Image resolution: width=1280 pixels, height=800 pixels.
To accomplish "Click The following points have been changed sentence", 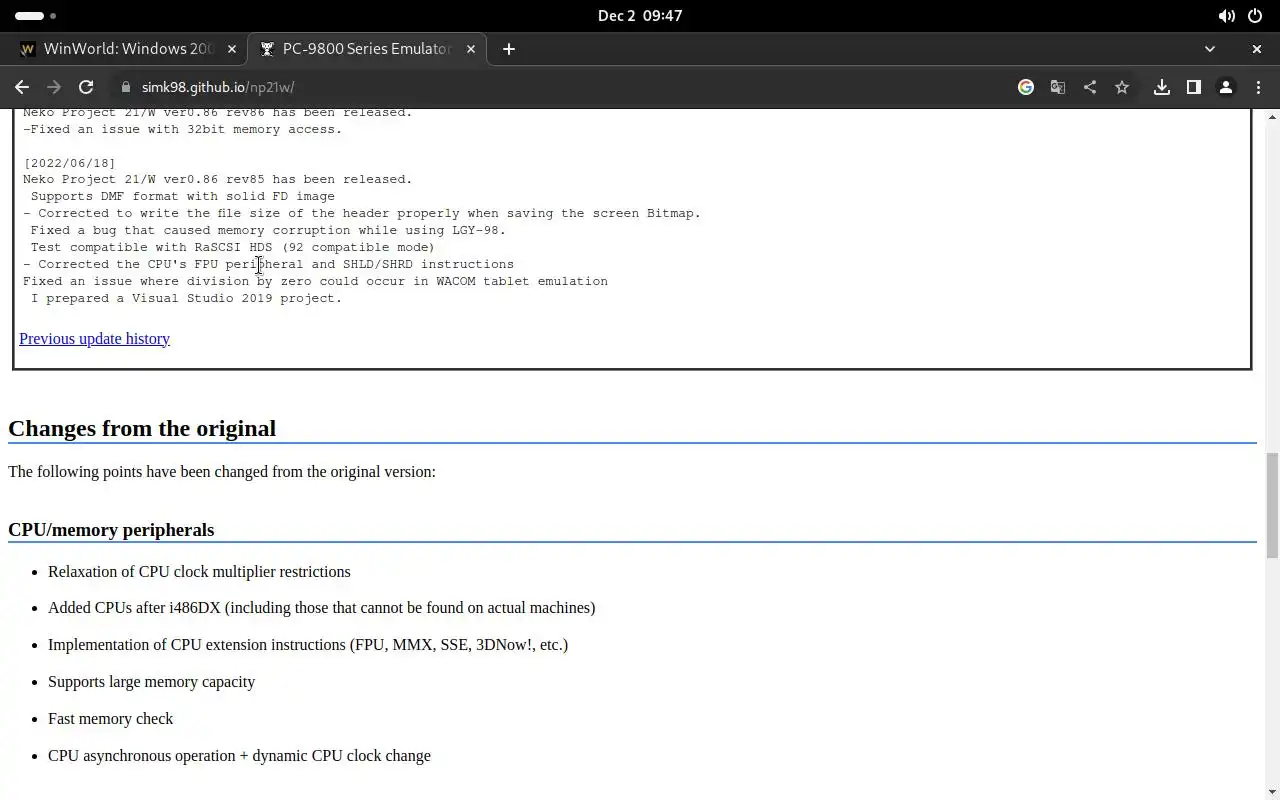I will coord(222,472).
